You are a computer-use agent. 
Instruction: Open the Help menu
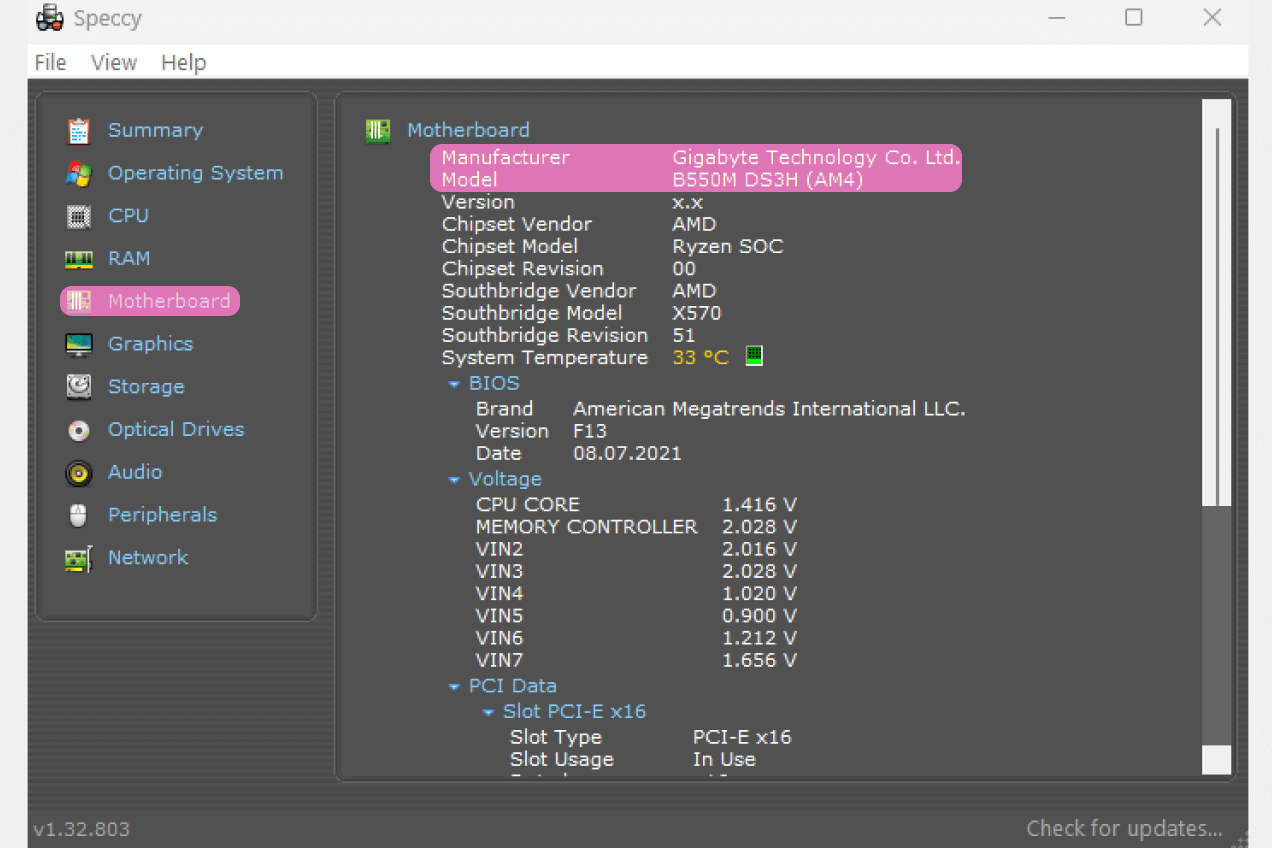click(x=183, y=62)
